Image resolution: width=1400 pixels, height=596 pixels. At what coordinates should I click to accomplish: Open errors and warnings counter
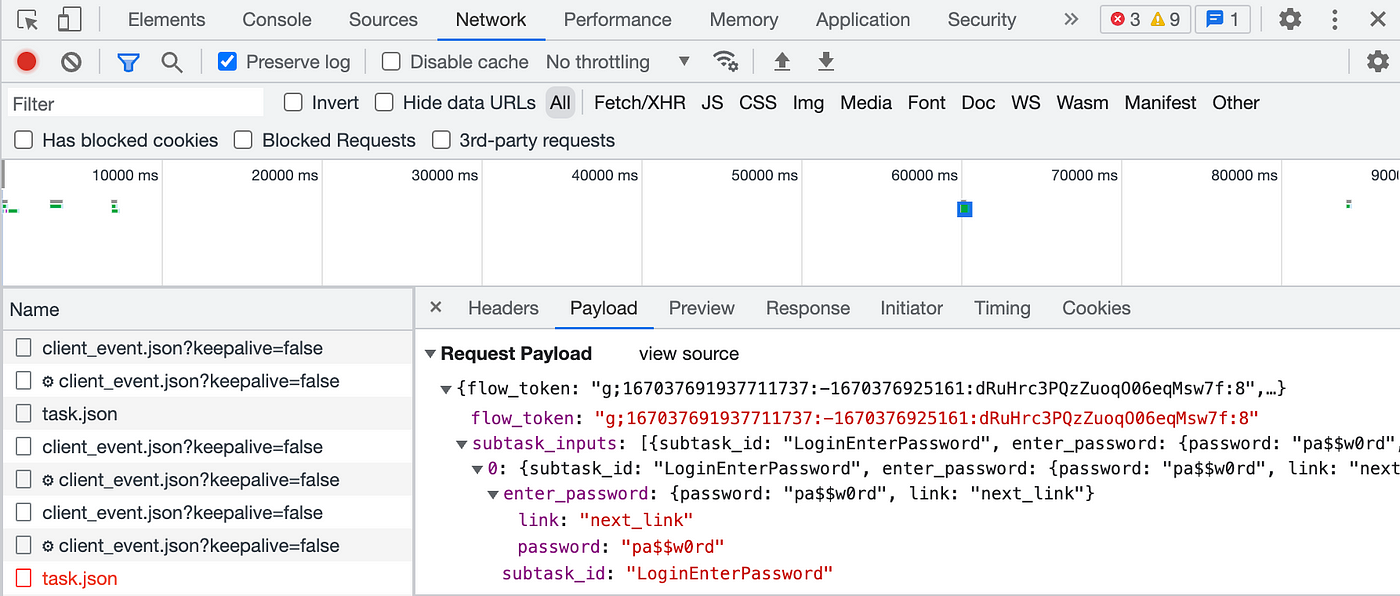(1145, 19)
